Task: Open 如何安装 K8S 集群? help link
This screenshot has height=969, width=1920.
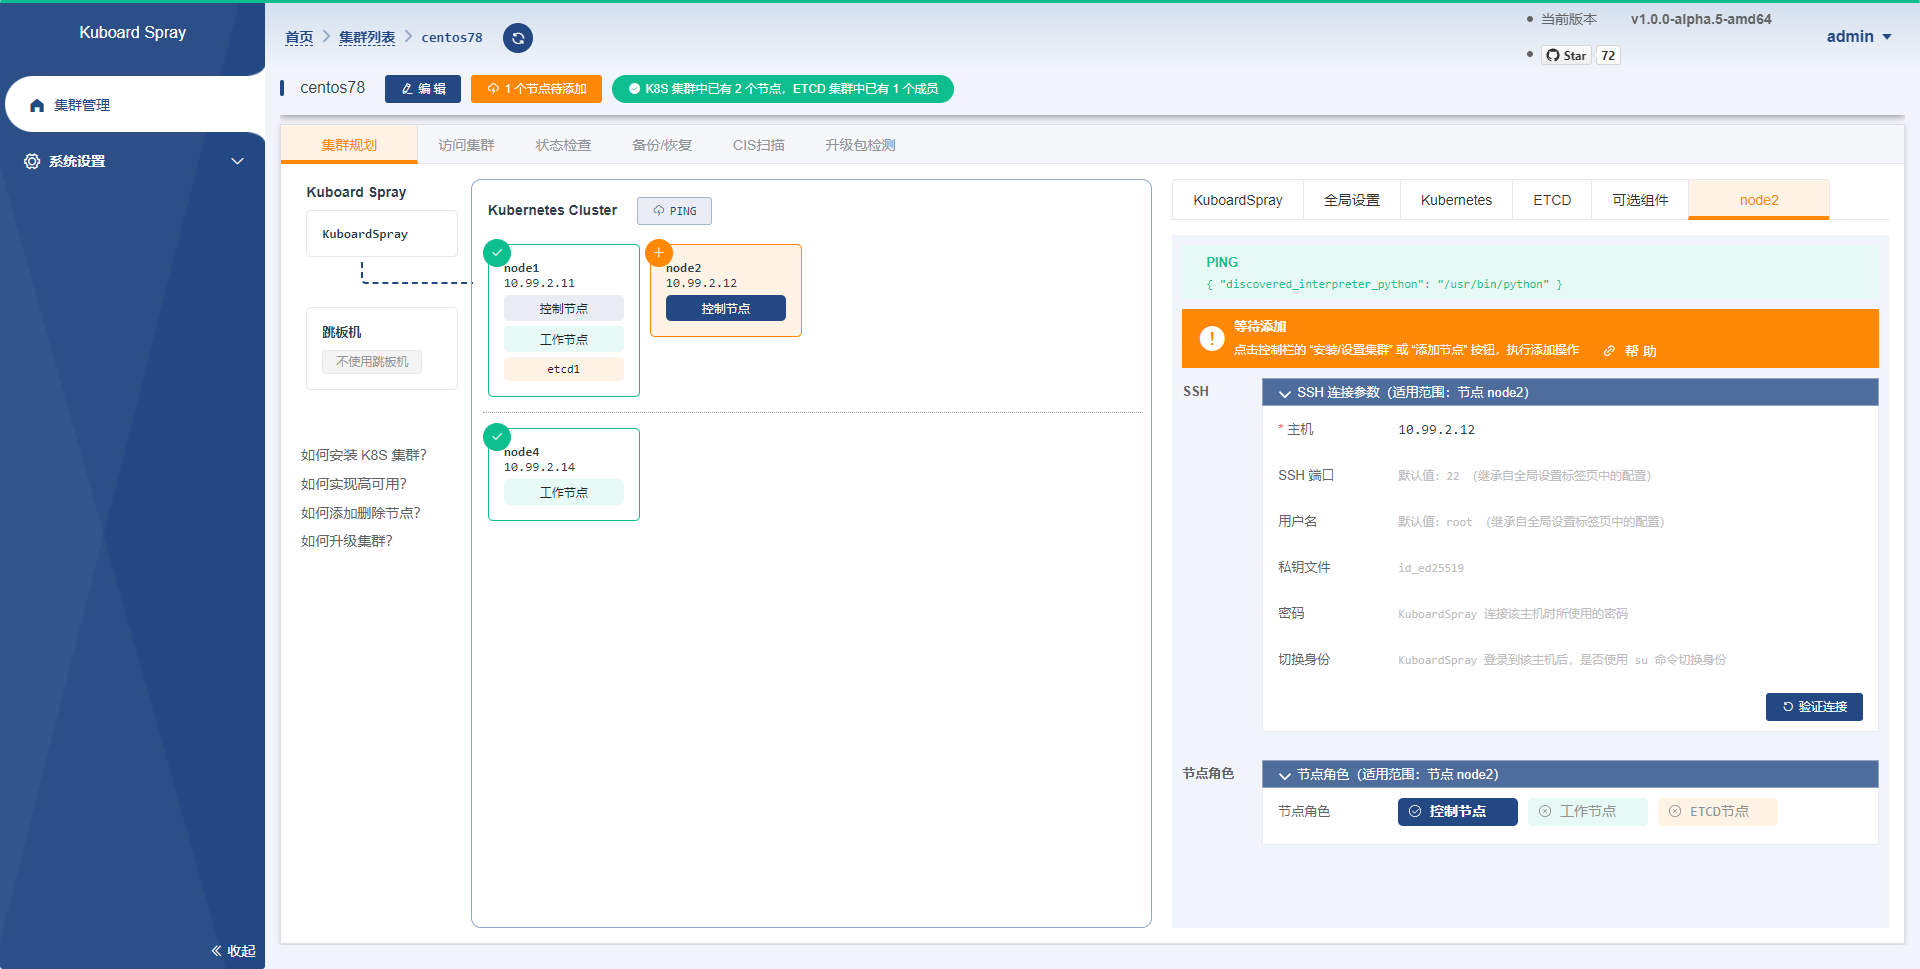Action: tap(364, 455)
